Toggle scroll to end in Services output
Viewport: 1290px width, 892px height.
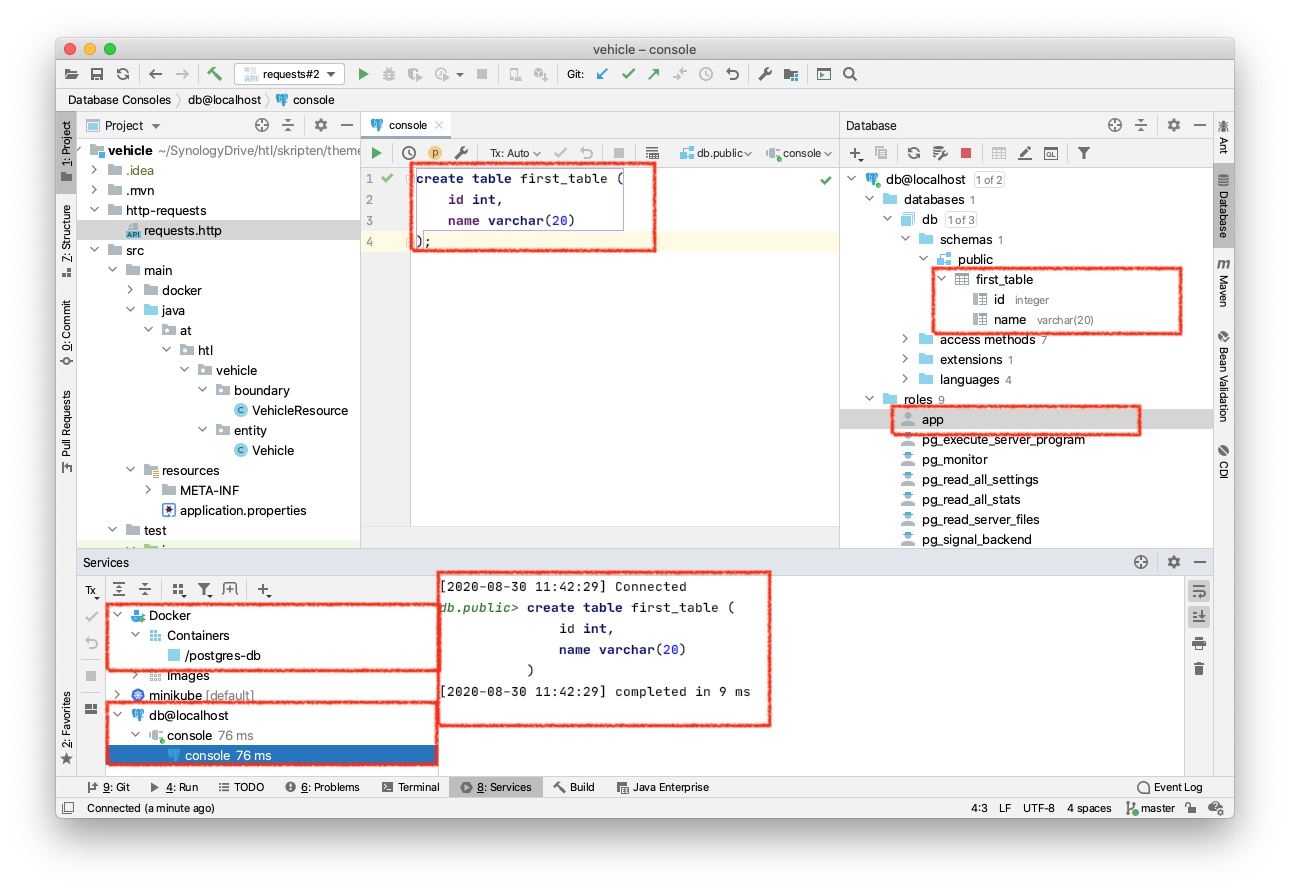point(1199,616)
